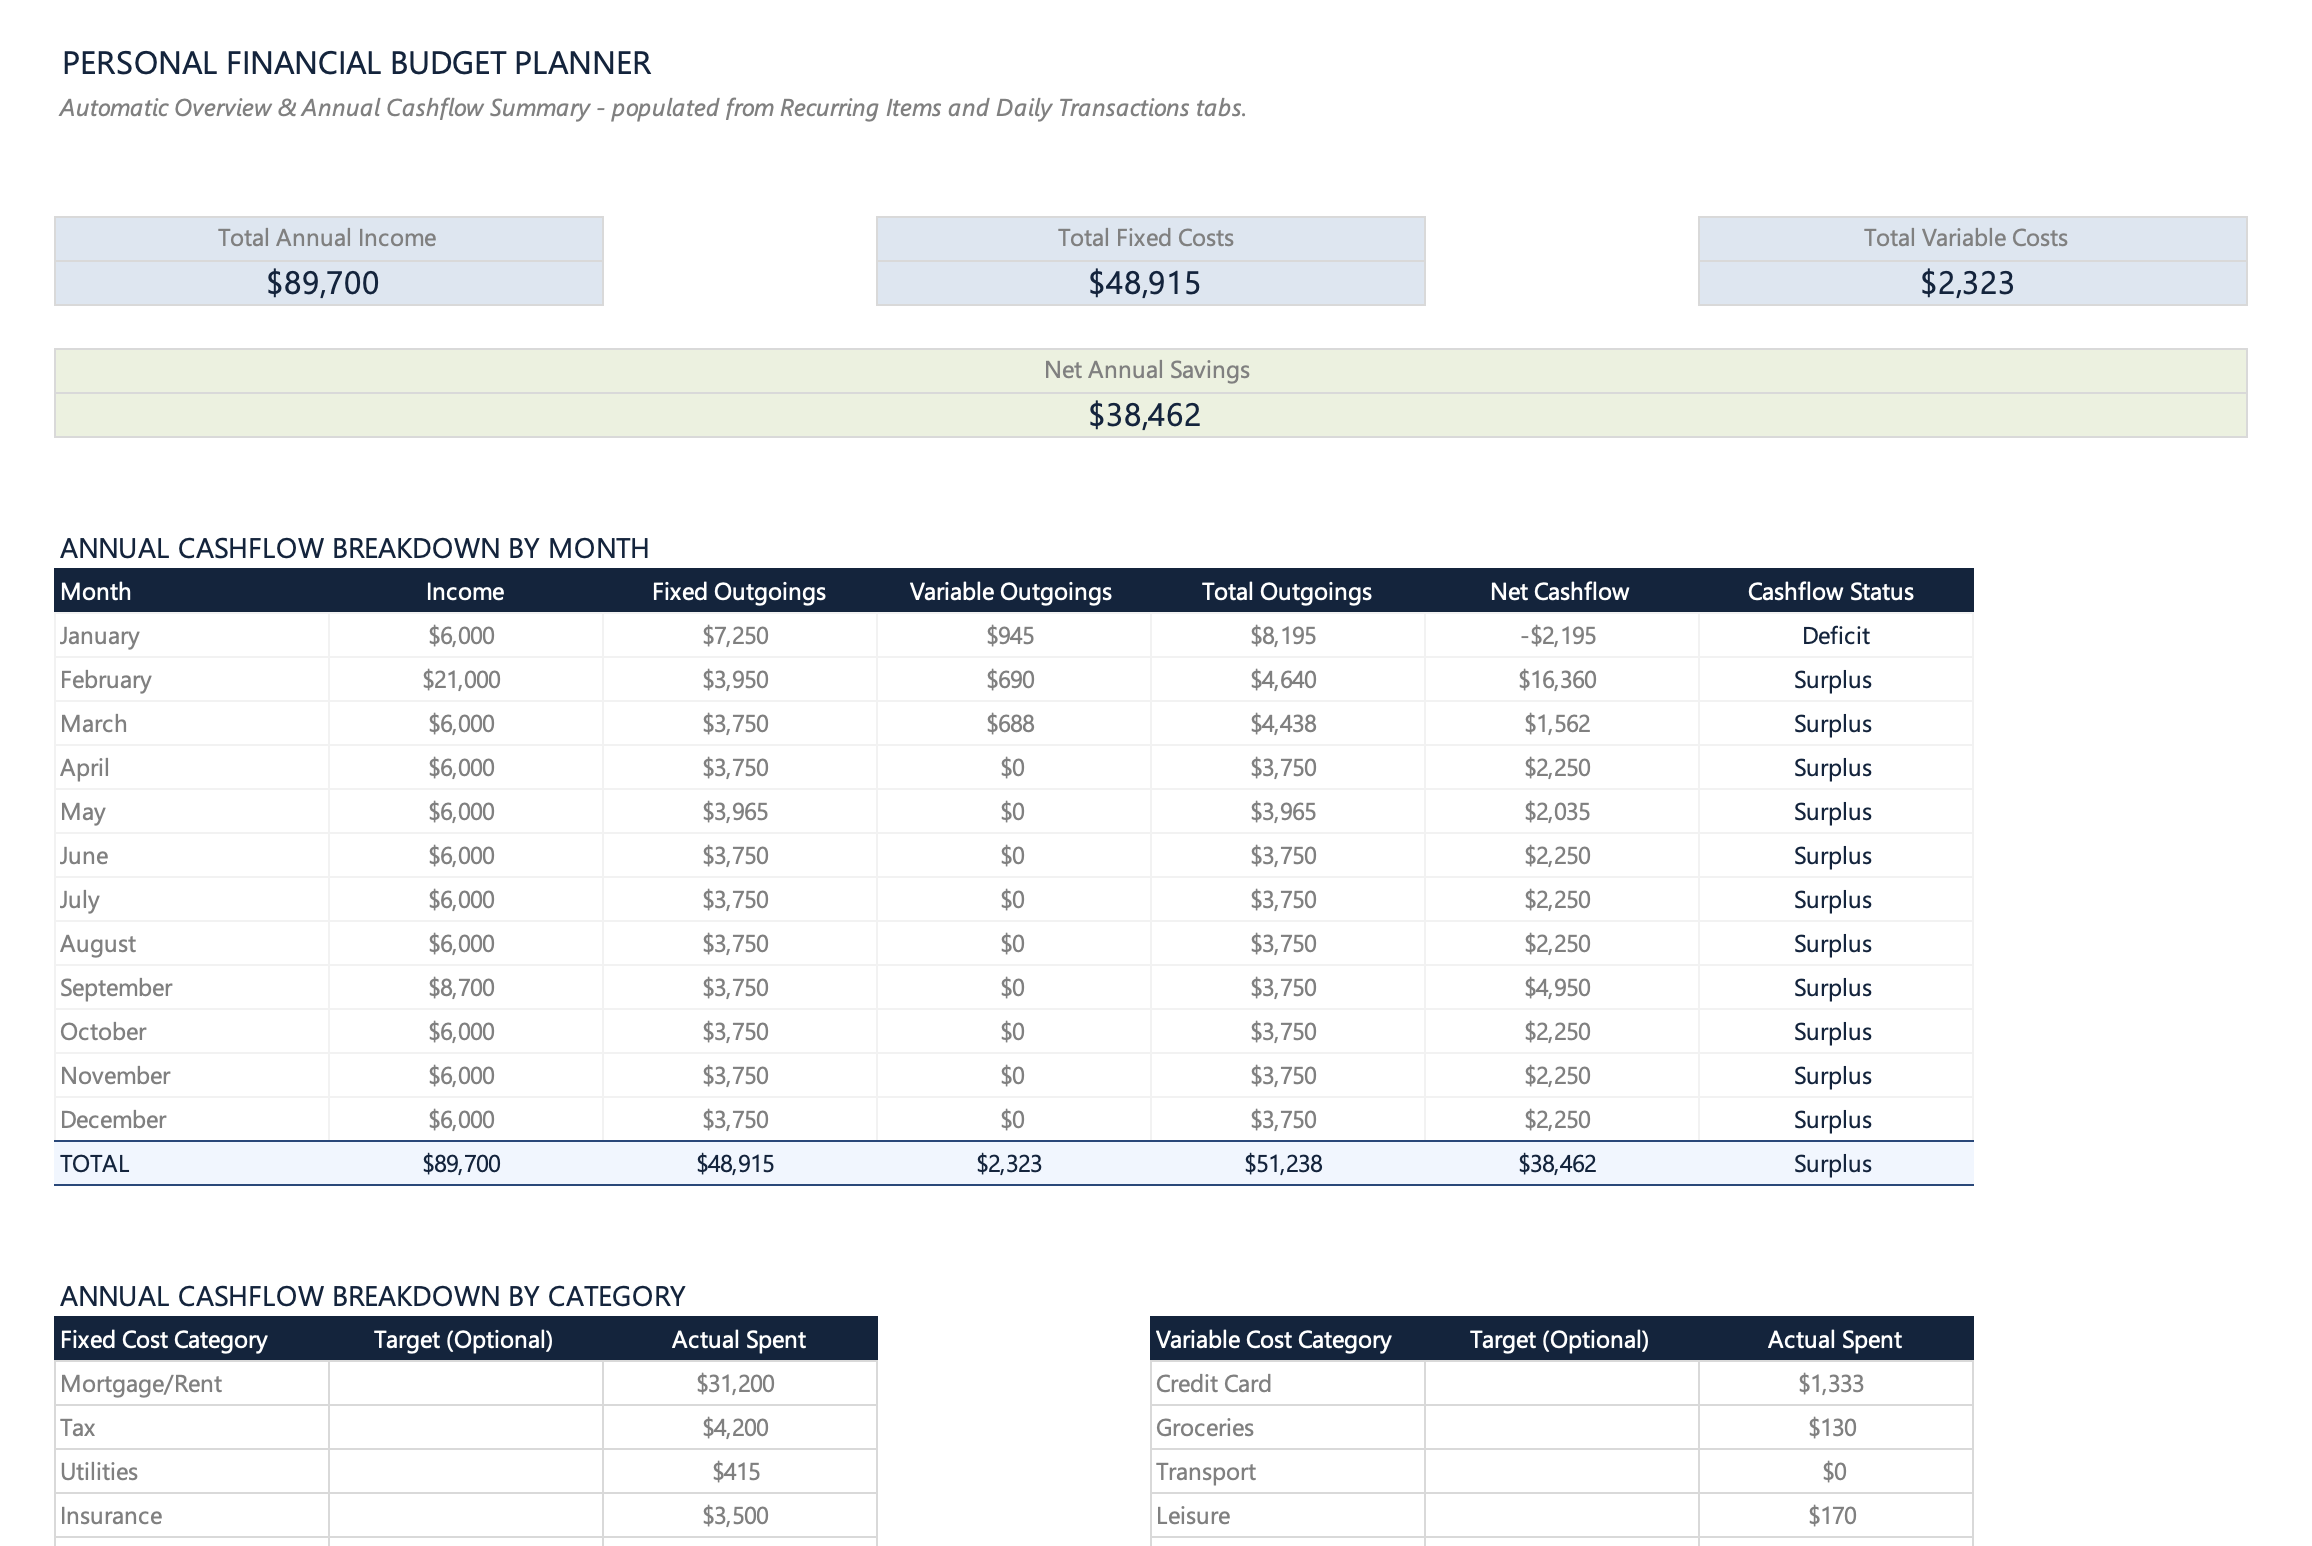
Task: Click January net cashflow -$2,195
Action: [x=1562, y=636]
